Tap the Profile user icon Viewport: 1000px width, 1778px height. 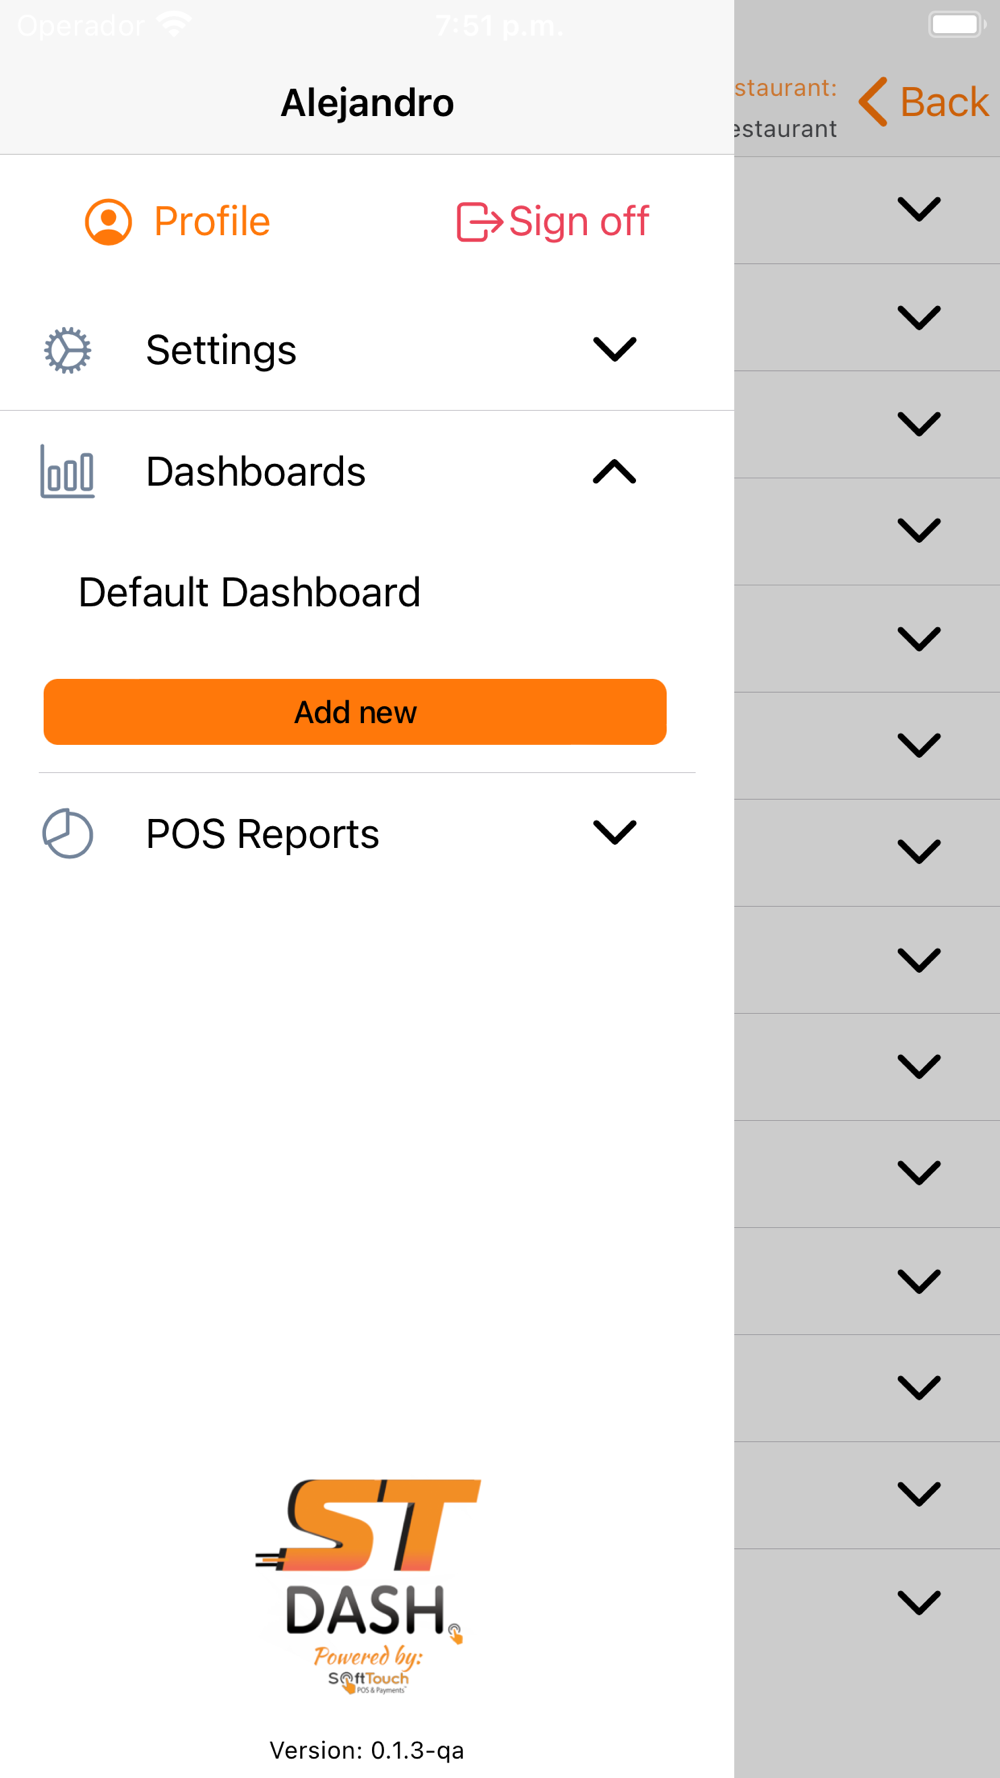pyautogui.click(x=108, y=222)
